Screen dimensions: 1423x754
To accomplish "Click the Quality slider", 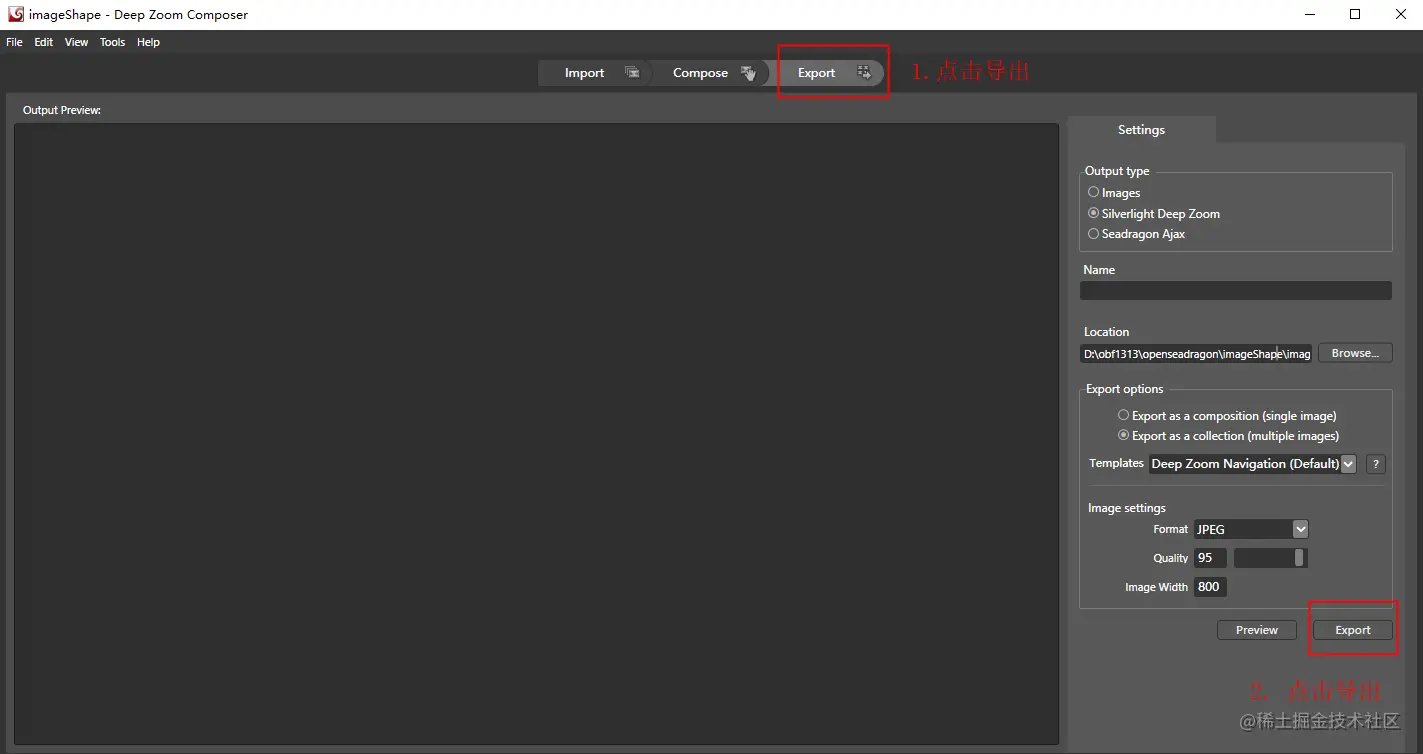I will click(x=1271, y=558).
